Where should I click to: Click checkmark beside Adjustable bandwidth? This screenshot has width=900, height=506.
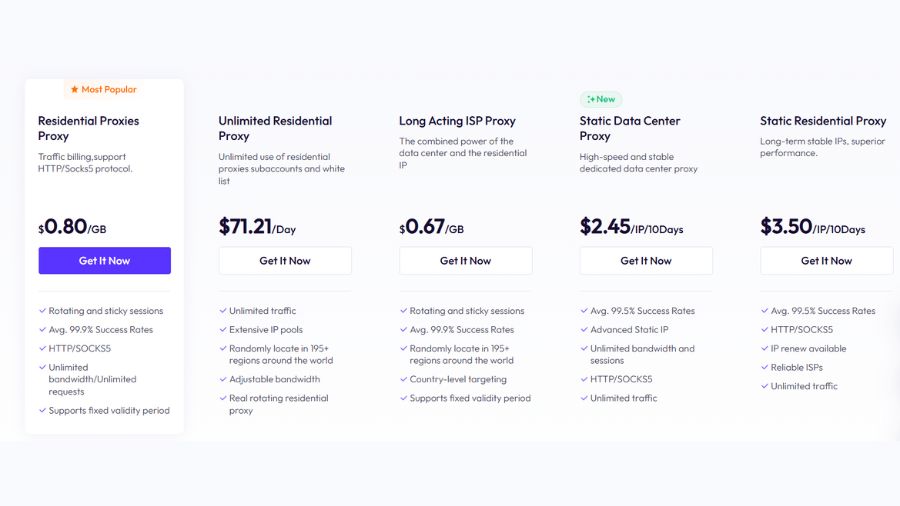pyautogui.click(x=222, y=380)
